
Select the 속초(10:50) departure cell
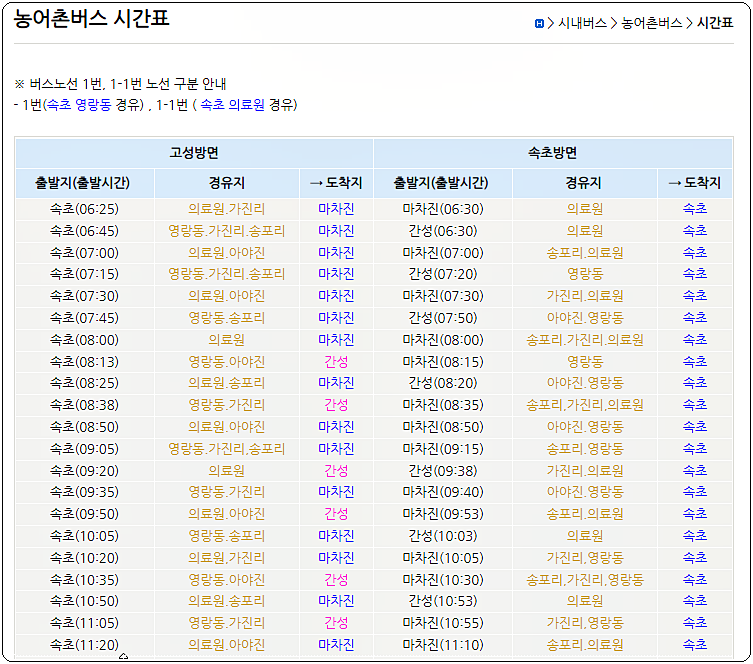(x=85, y=601)
